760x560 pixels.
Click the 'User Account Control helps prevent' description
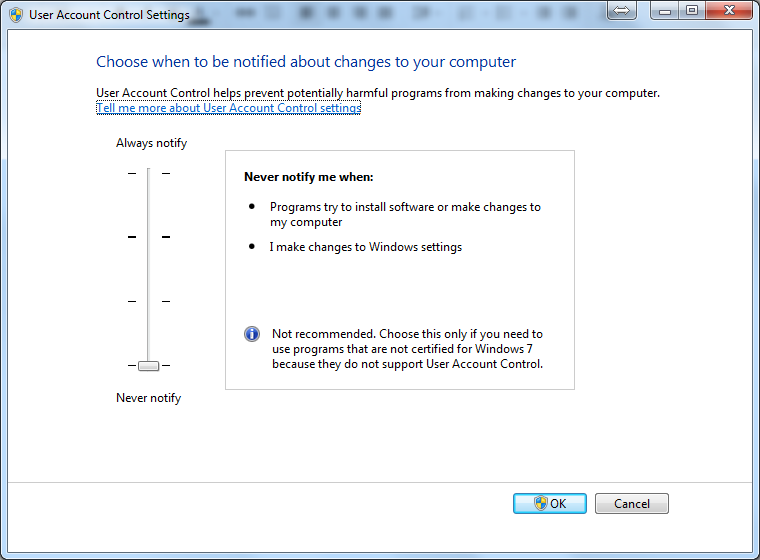(378, 93)
